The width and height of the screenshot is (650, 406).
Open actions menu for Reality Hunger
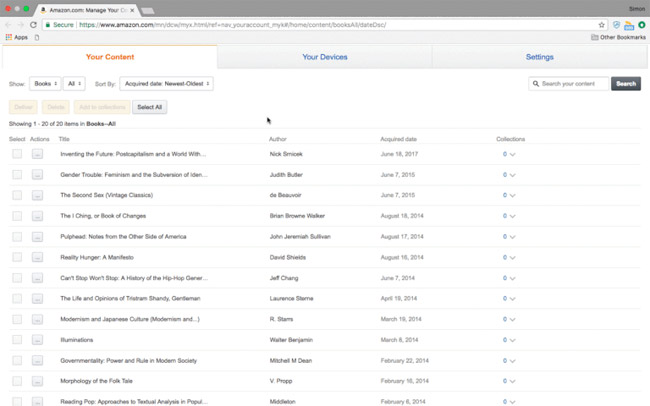[x=37, y=257]
